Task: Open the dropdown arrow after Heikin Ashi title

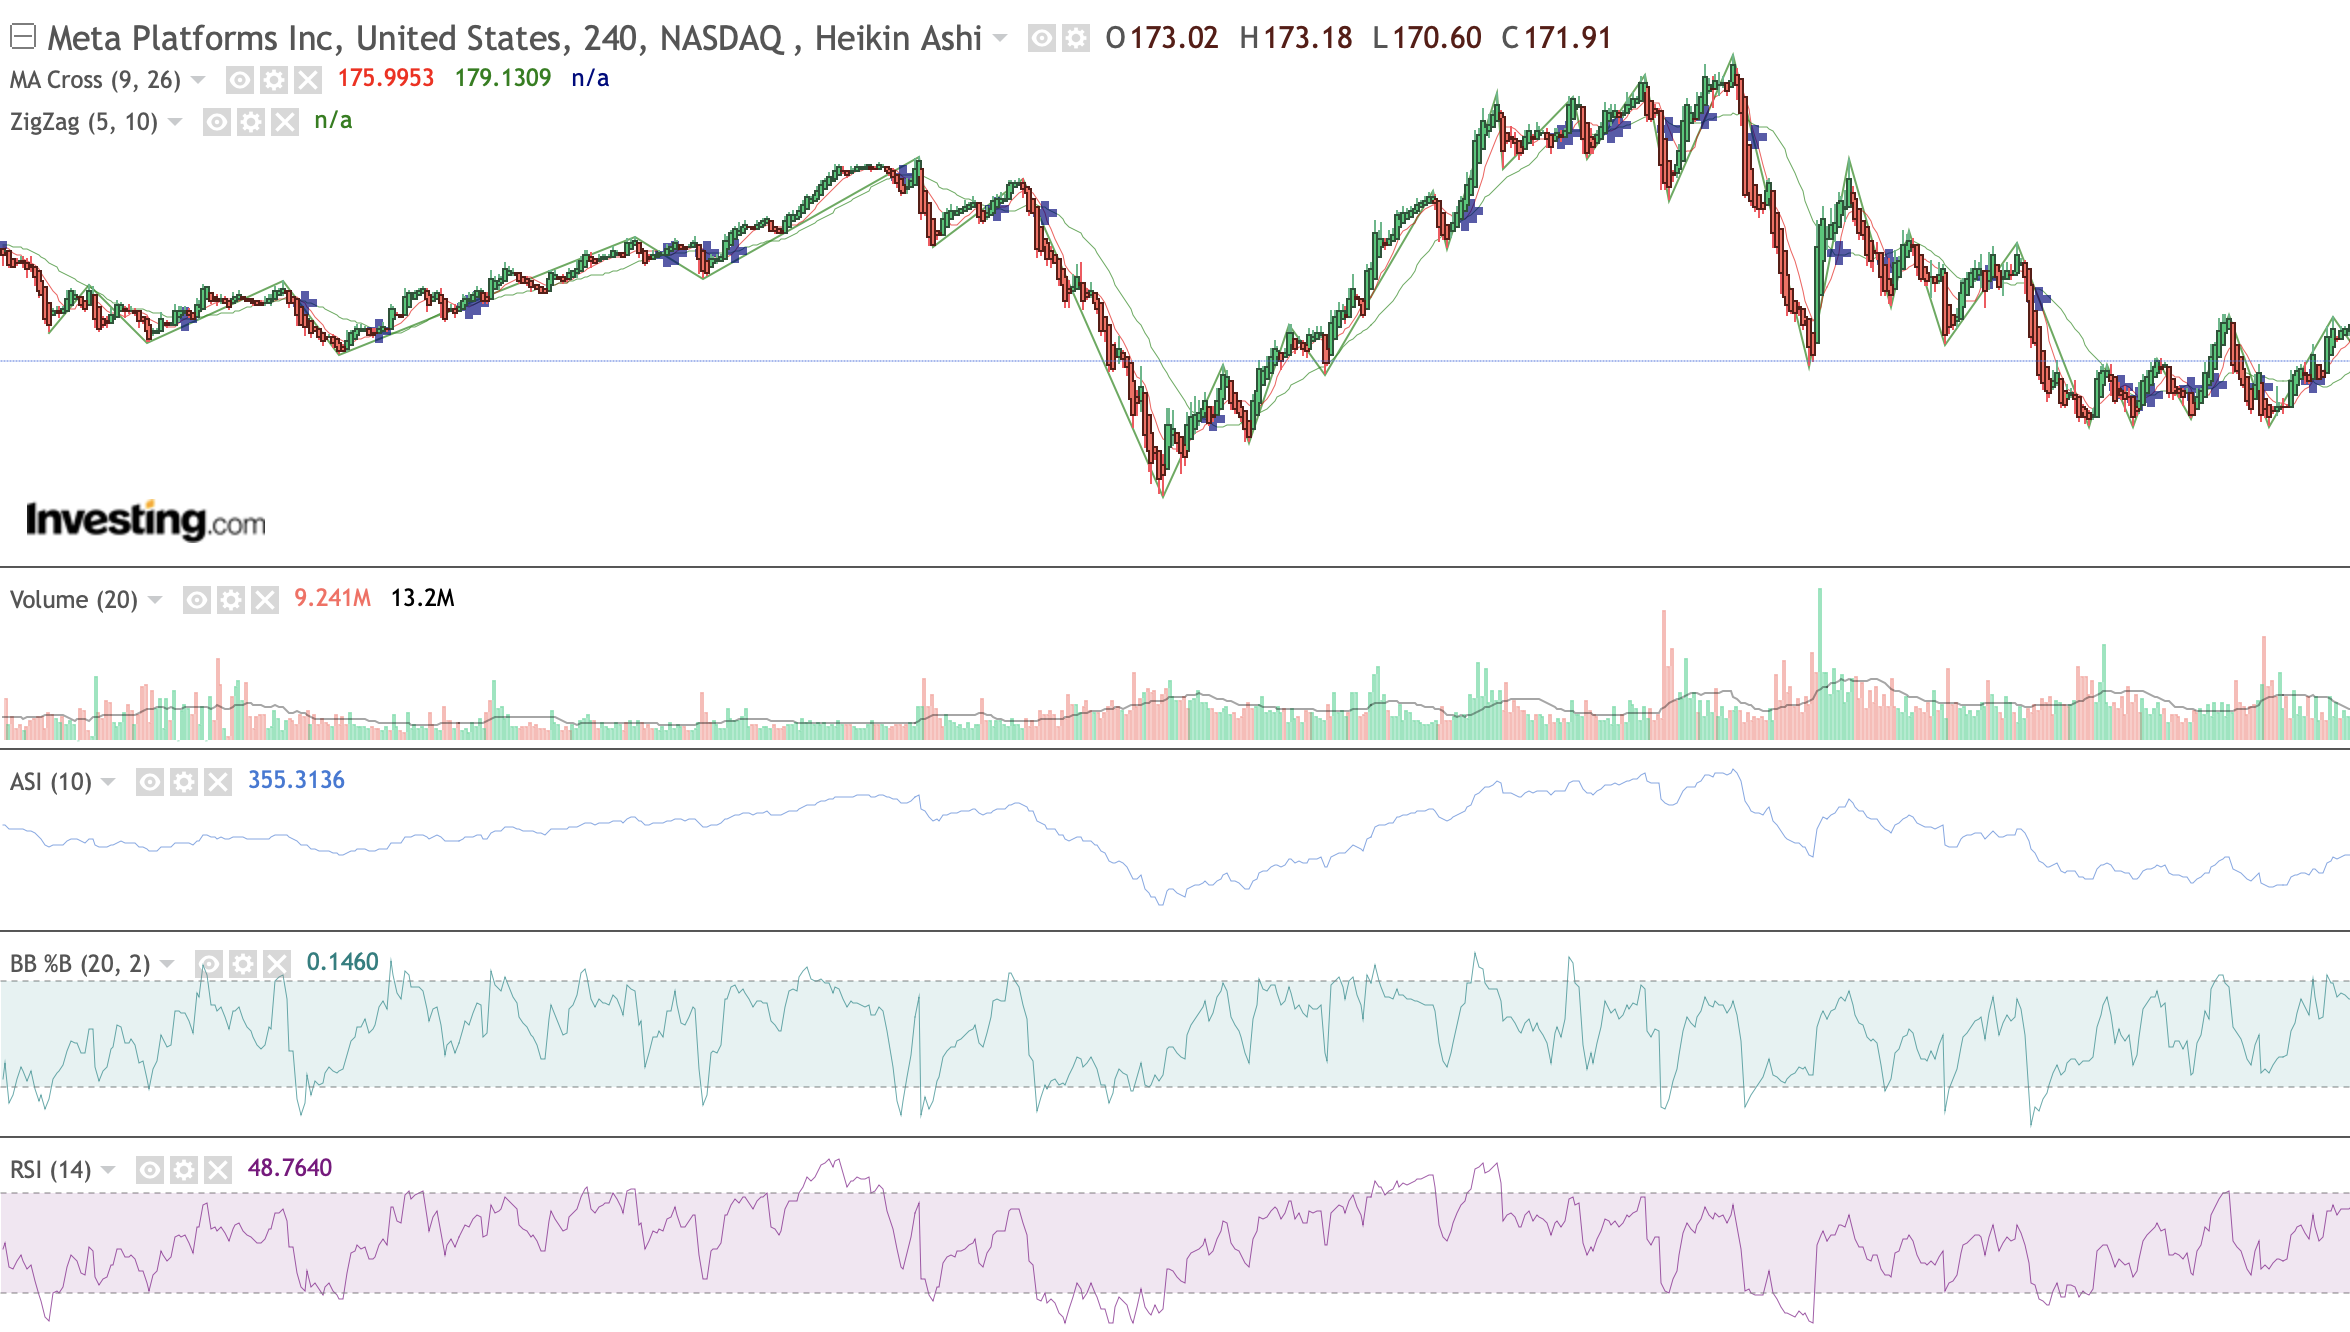Action: click(x=1000, y=39)
